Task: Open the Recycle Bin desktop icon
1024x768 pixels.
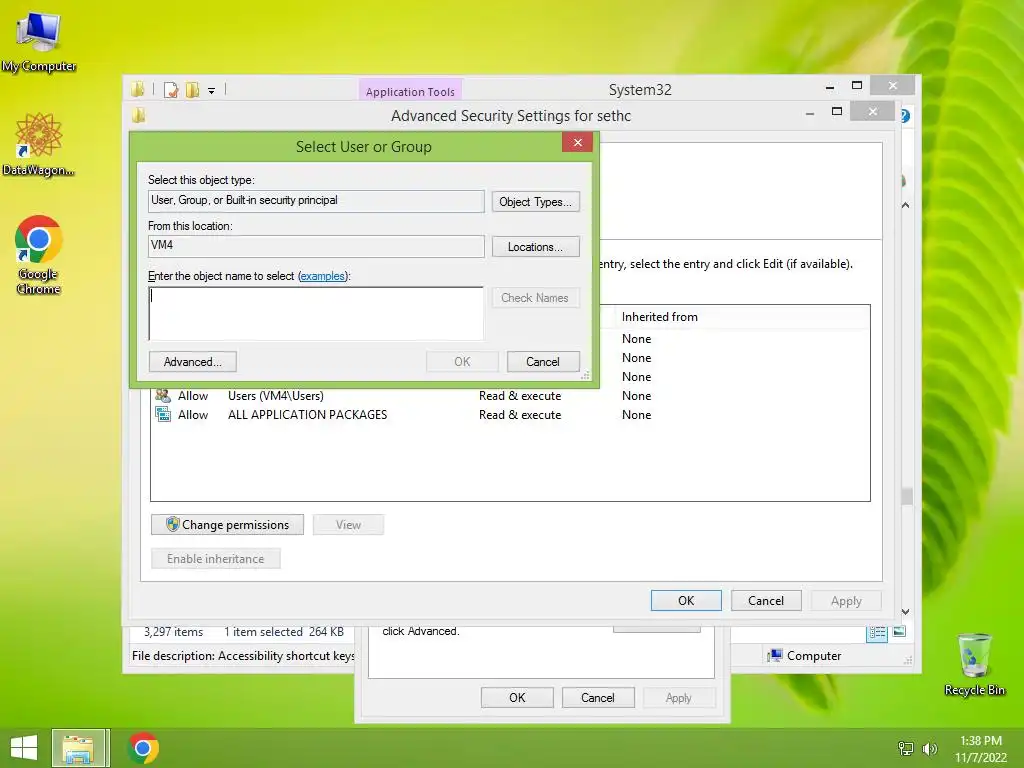Action: [x=974, y=665]
